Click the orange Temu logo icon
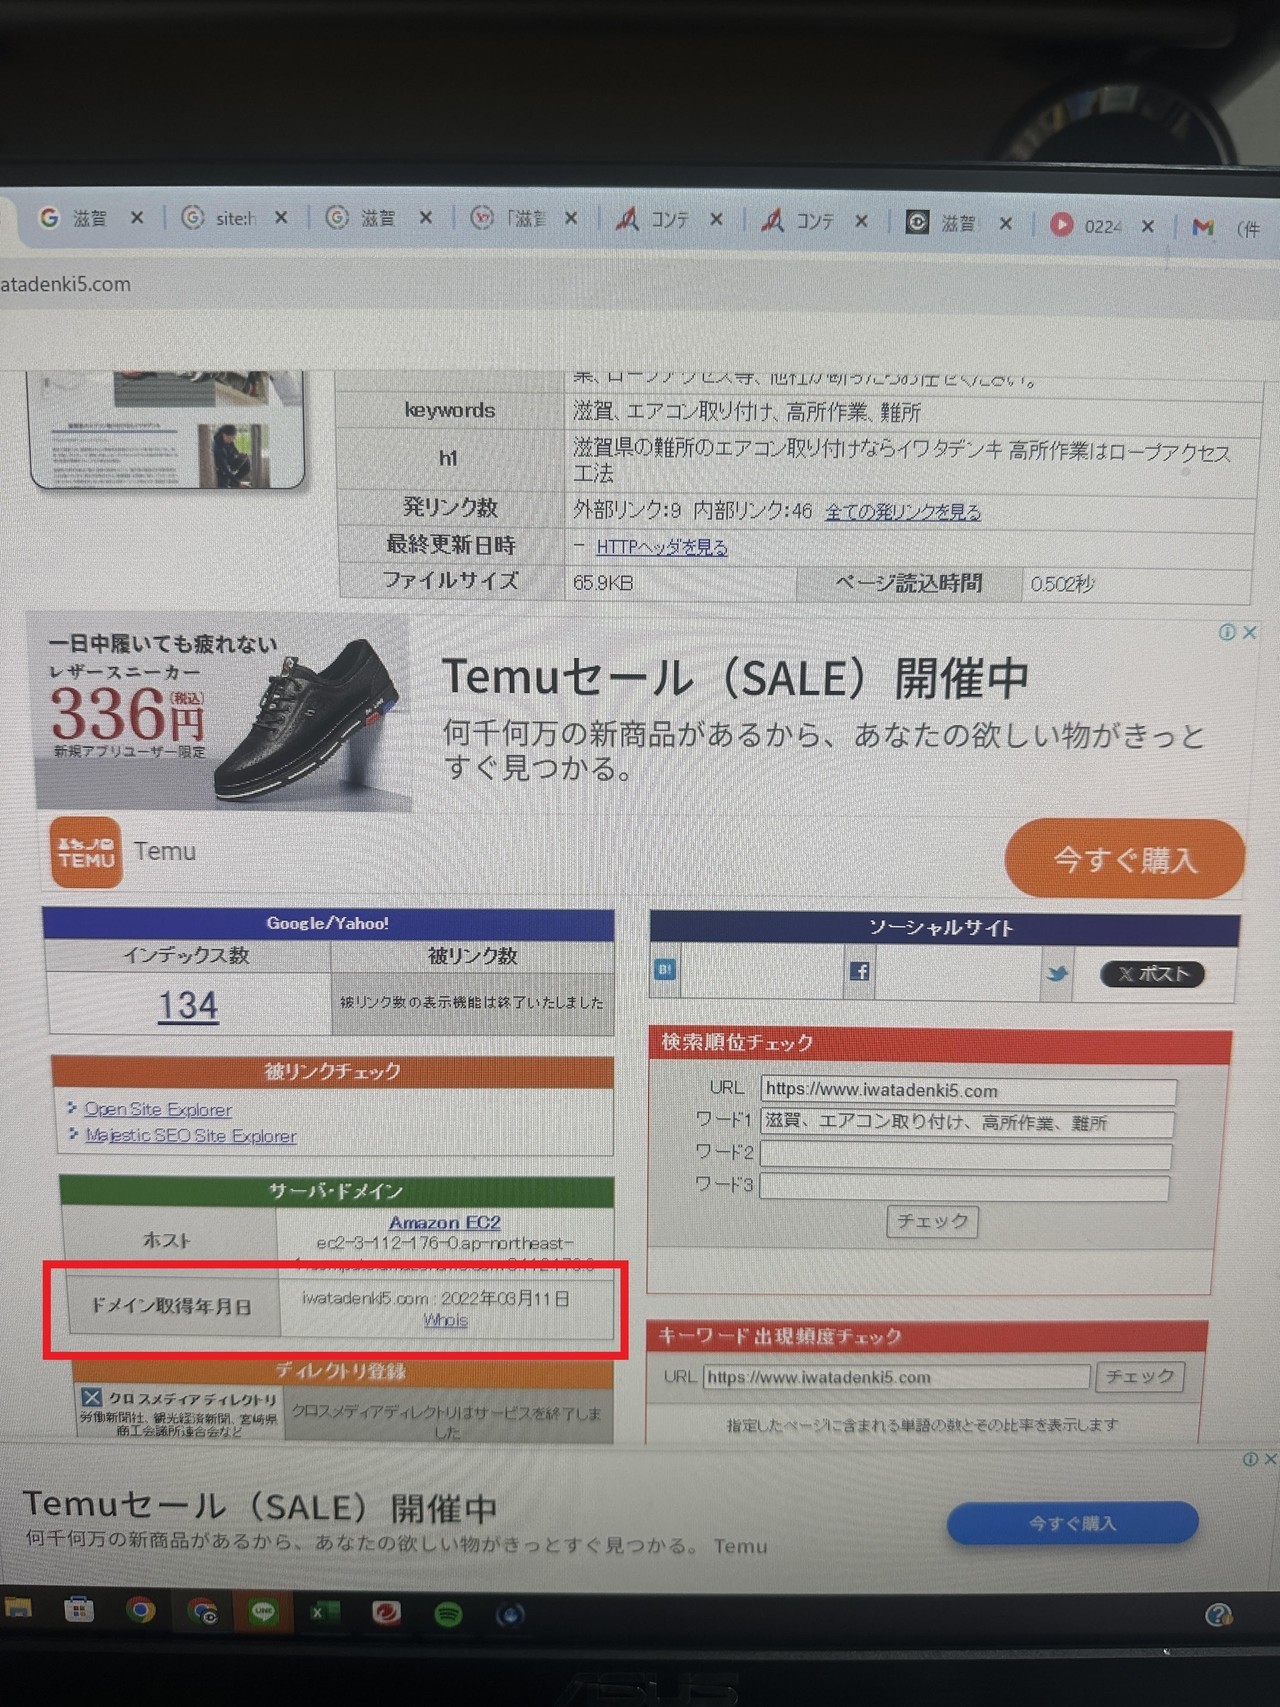 86,852
